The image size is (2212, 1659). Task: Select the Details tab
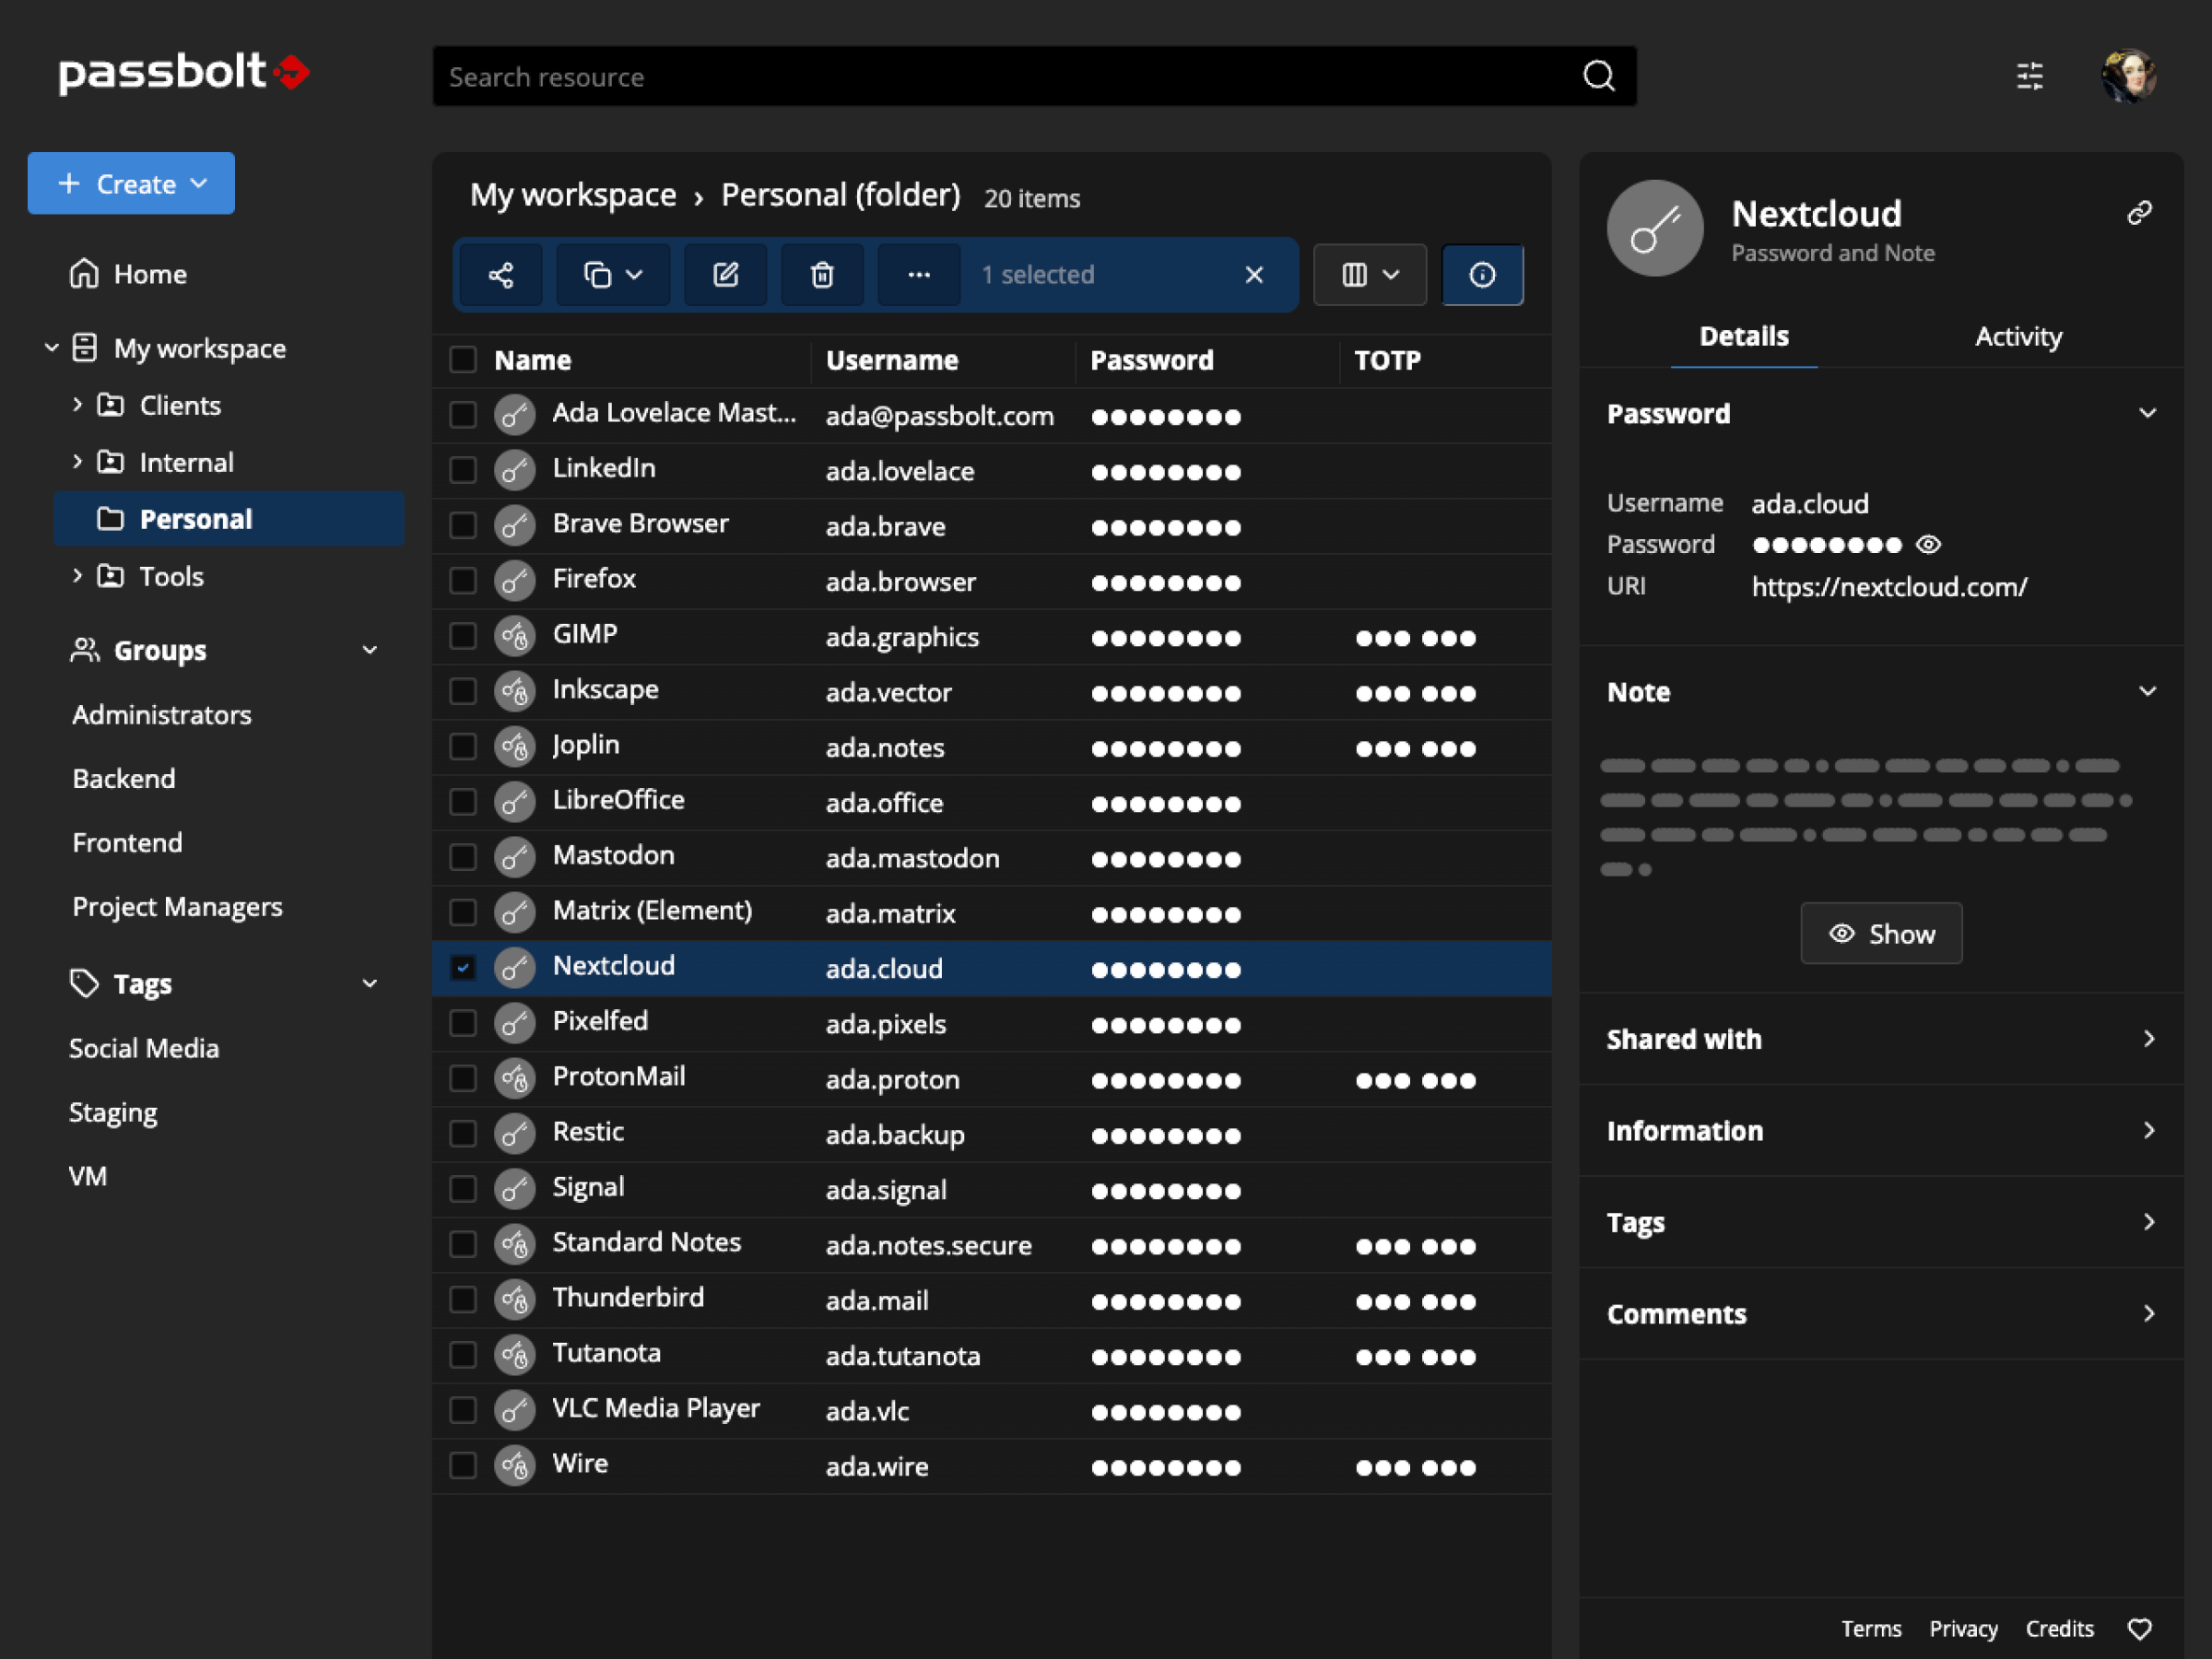click(1743, 336)
